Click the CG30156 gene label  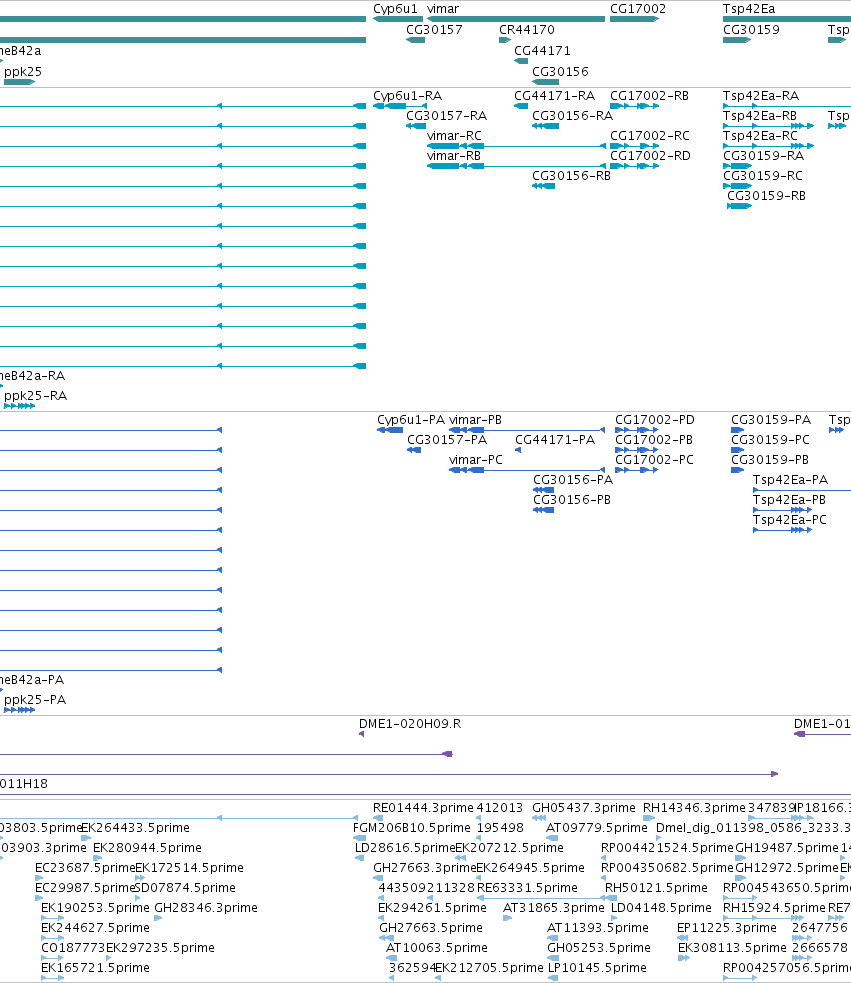pos(560,72)
